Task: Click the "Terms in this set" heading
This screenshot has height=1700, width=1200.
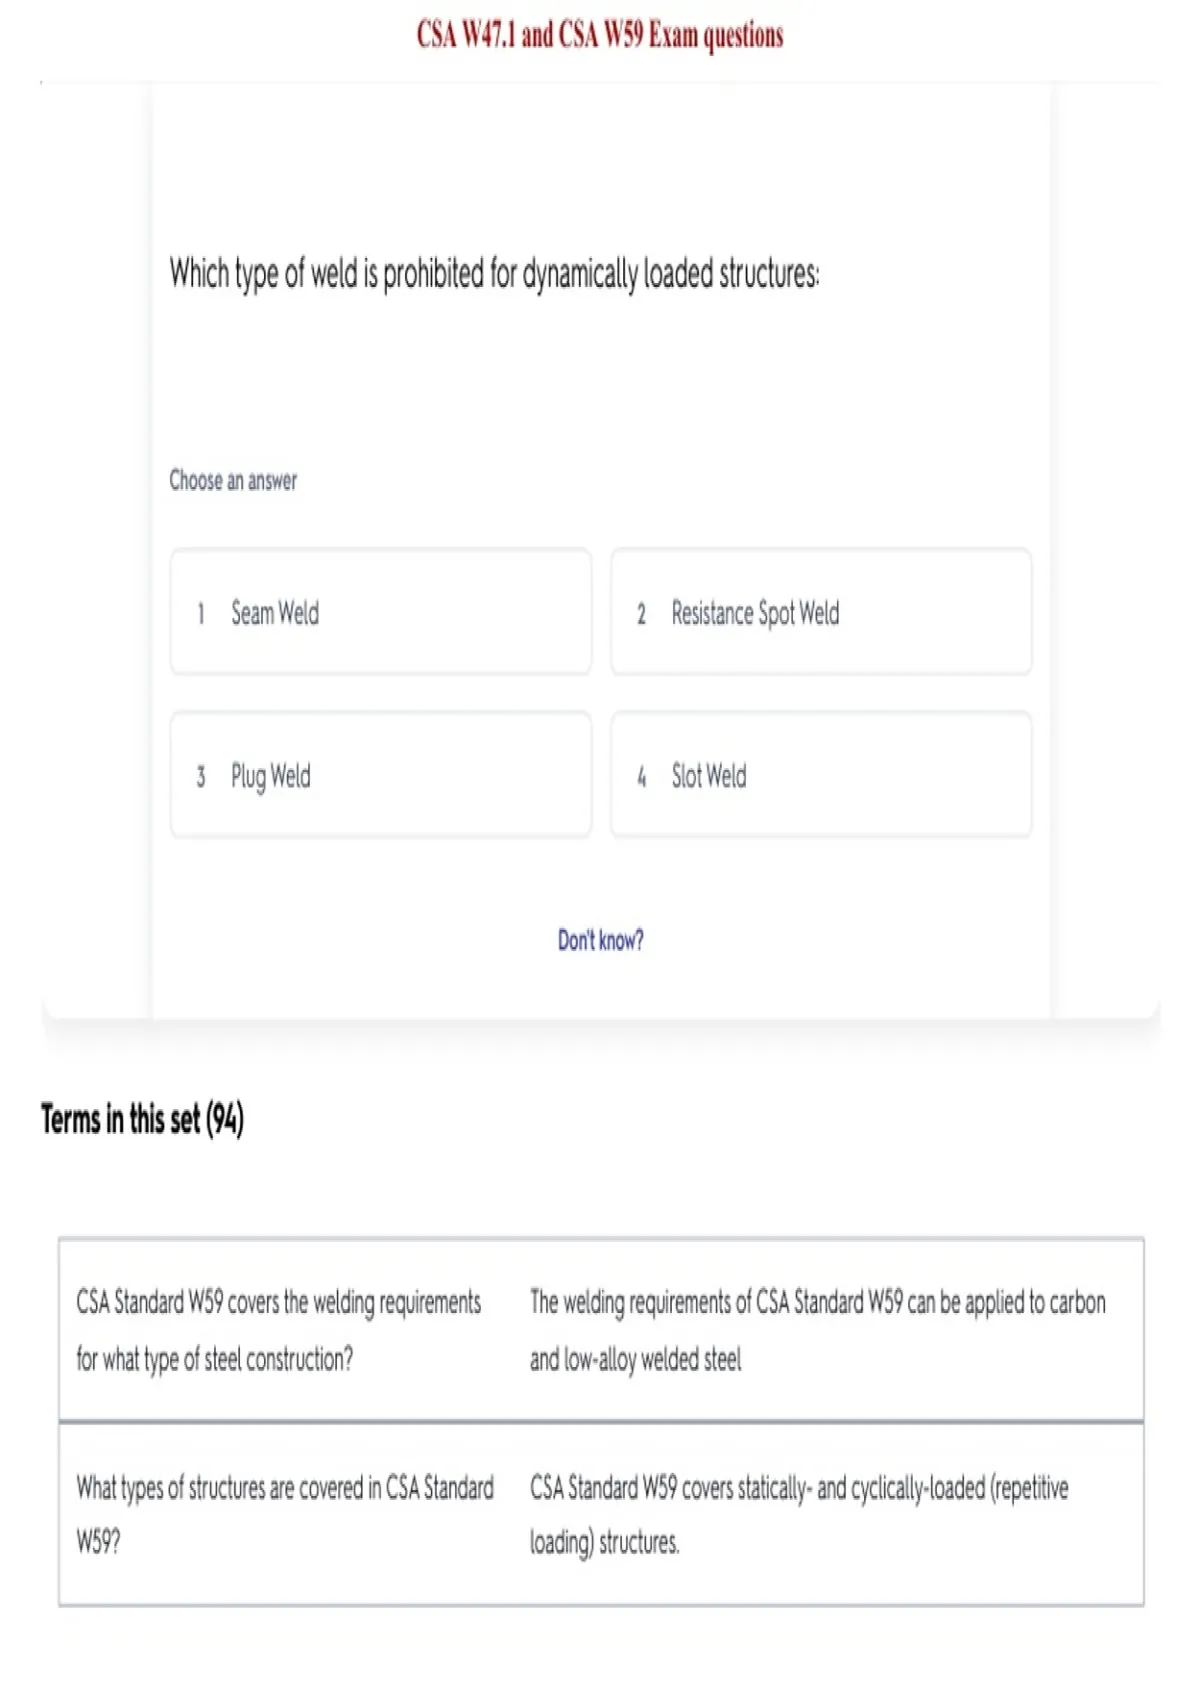Action: coord(121,1119)
